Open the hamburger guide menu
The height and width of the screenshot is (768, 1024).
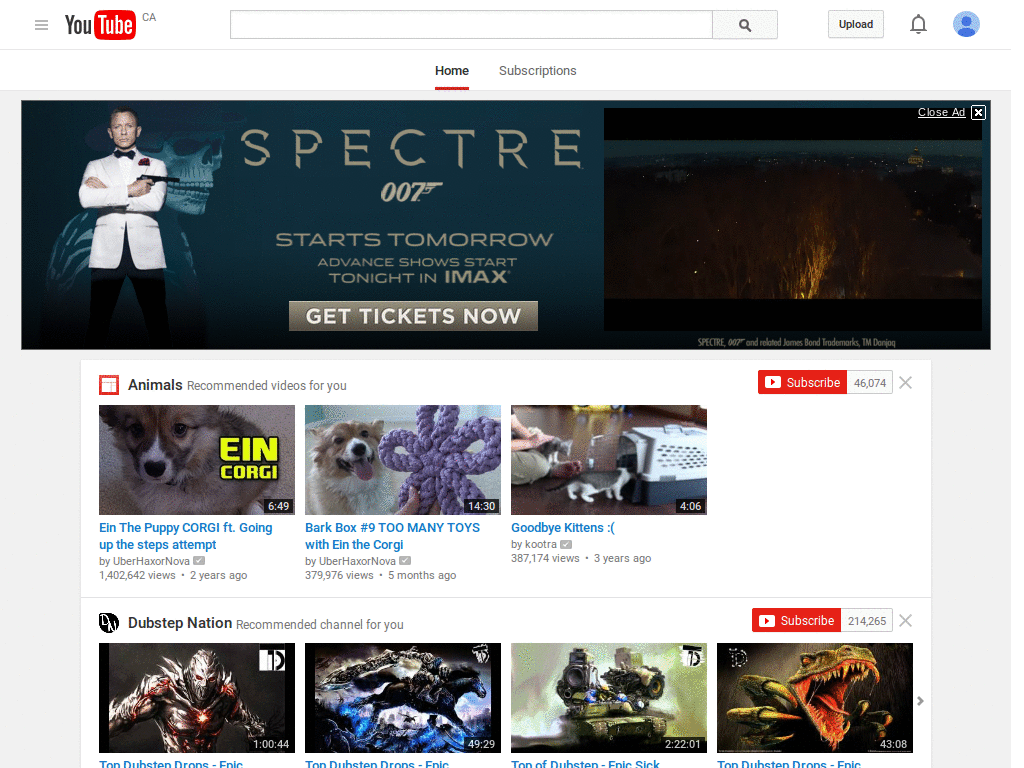[x=41, y=25]
